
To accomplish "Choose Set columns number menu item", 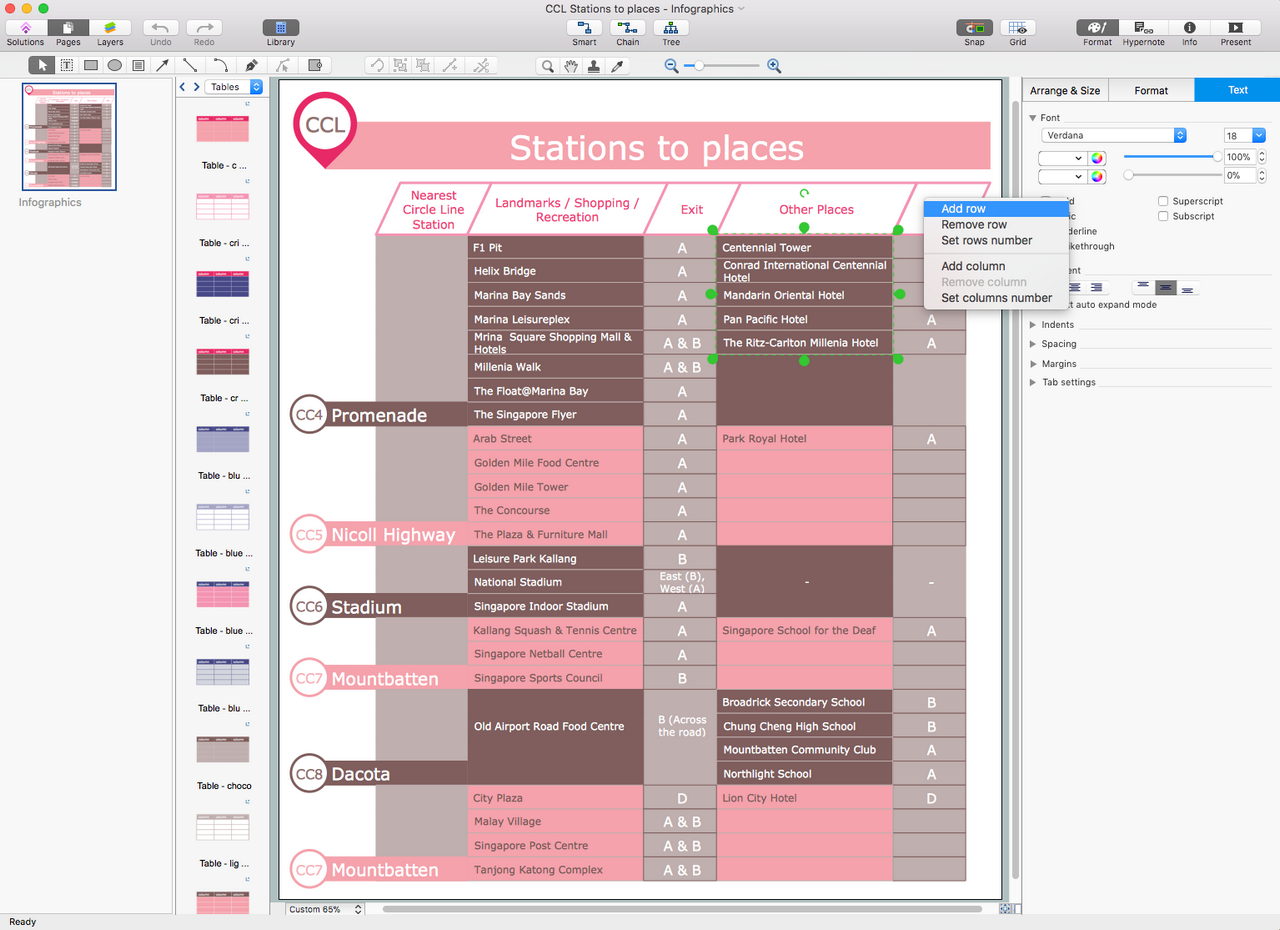I will [996, 298].
